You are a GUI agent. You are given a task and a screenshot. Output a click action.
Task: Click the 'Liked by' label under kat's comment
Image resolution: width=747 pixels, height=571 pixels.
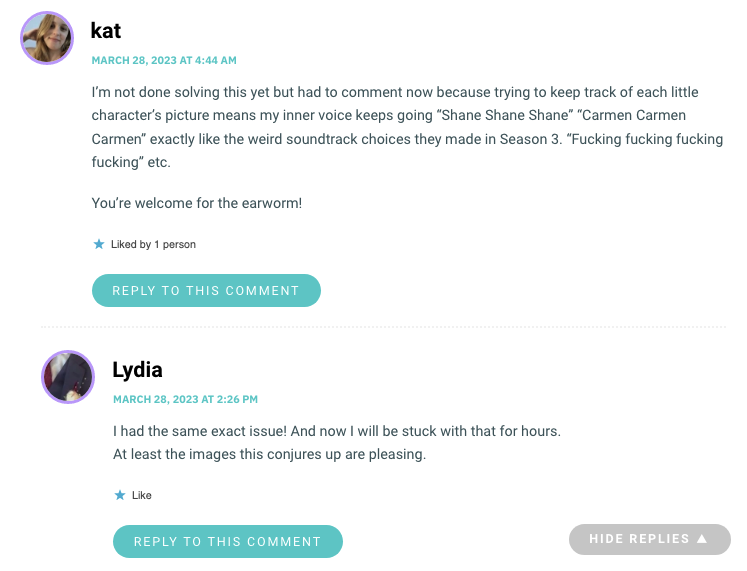pos(131,244)
